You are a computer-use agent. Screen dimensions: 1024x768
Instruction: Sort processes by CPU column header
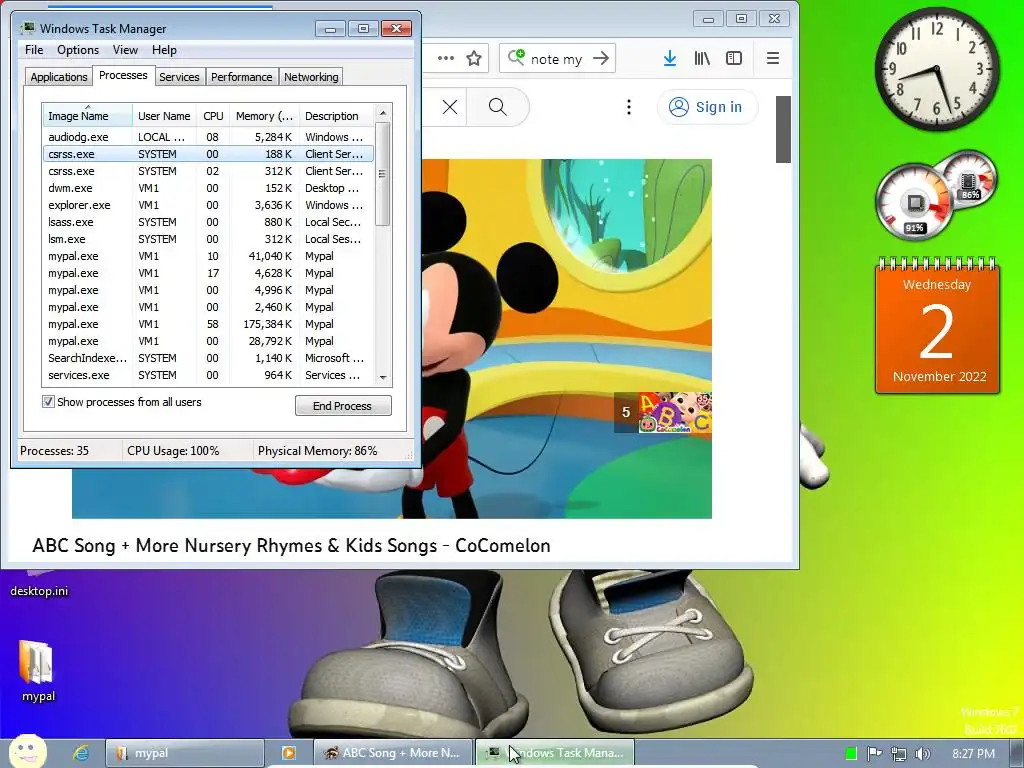pos(213,116)
